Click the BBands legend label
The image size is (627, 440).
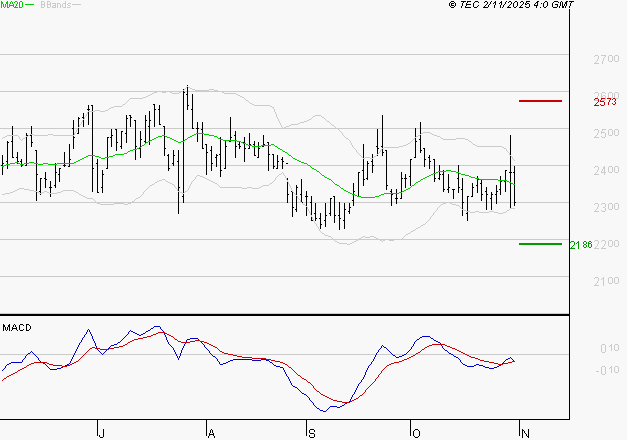[x=56, y=5]
